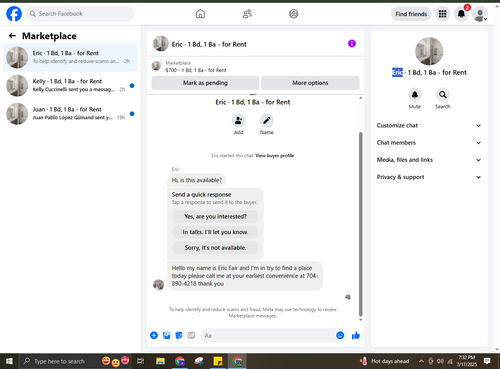Go back using the Marketplace back arrow
The width and height of the screenshot is (500, 369).
[x=12, y=36]
